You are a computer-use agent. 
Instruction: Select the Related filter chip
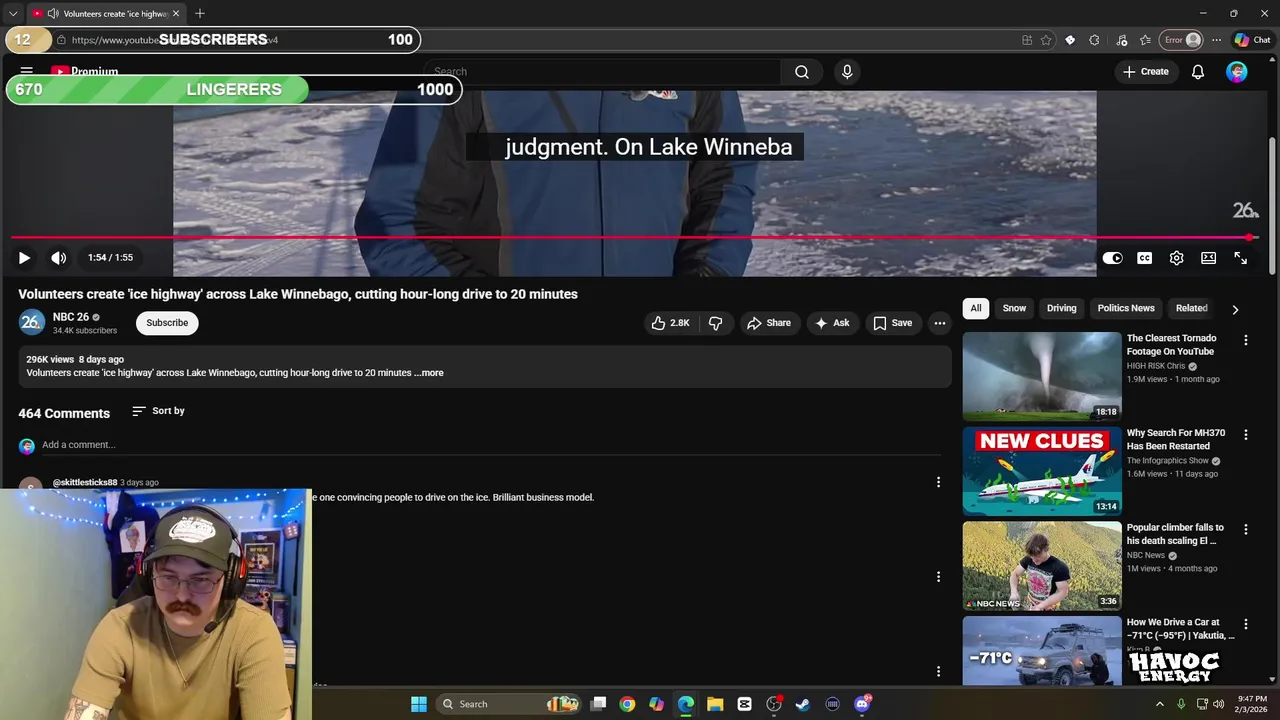pyautogui.click(x=1191, y=308)
